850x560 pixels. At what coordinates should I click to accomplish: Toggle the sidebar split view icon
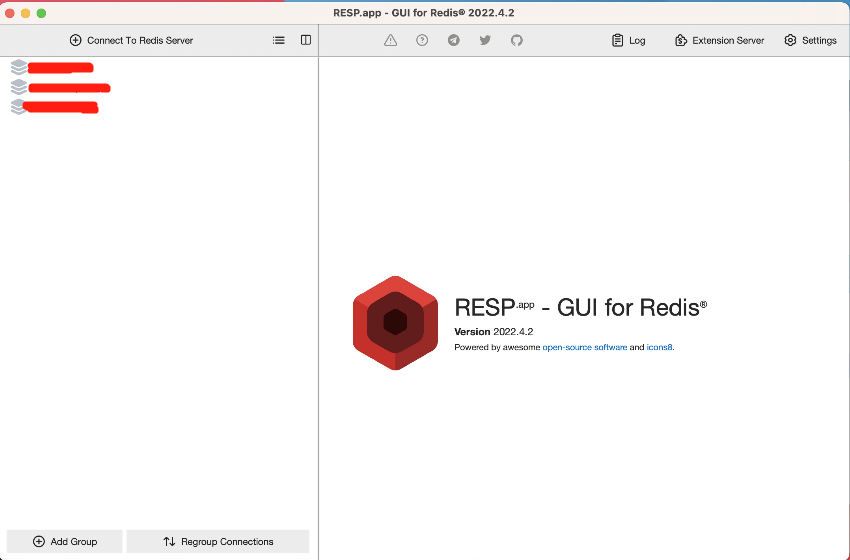pos(306,40)
